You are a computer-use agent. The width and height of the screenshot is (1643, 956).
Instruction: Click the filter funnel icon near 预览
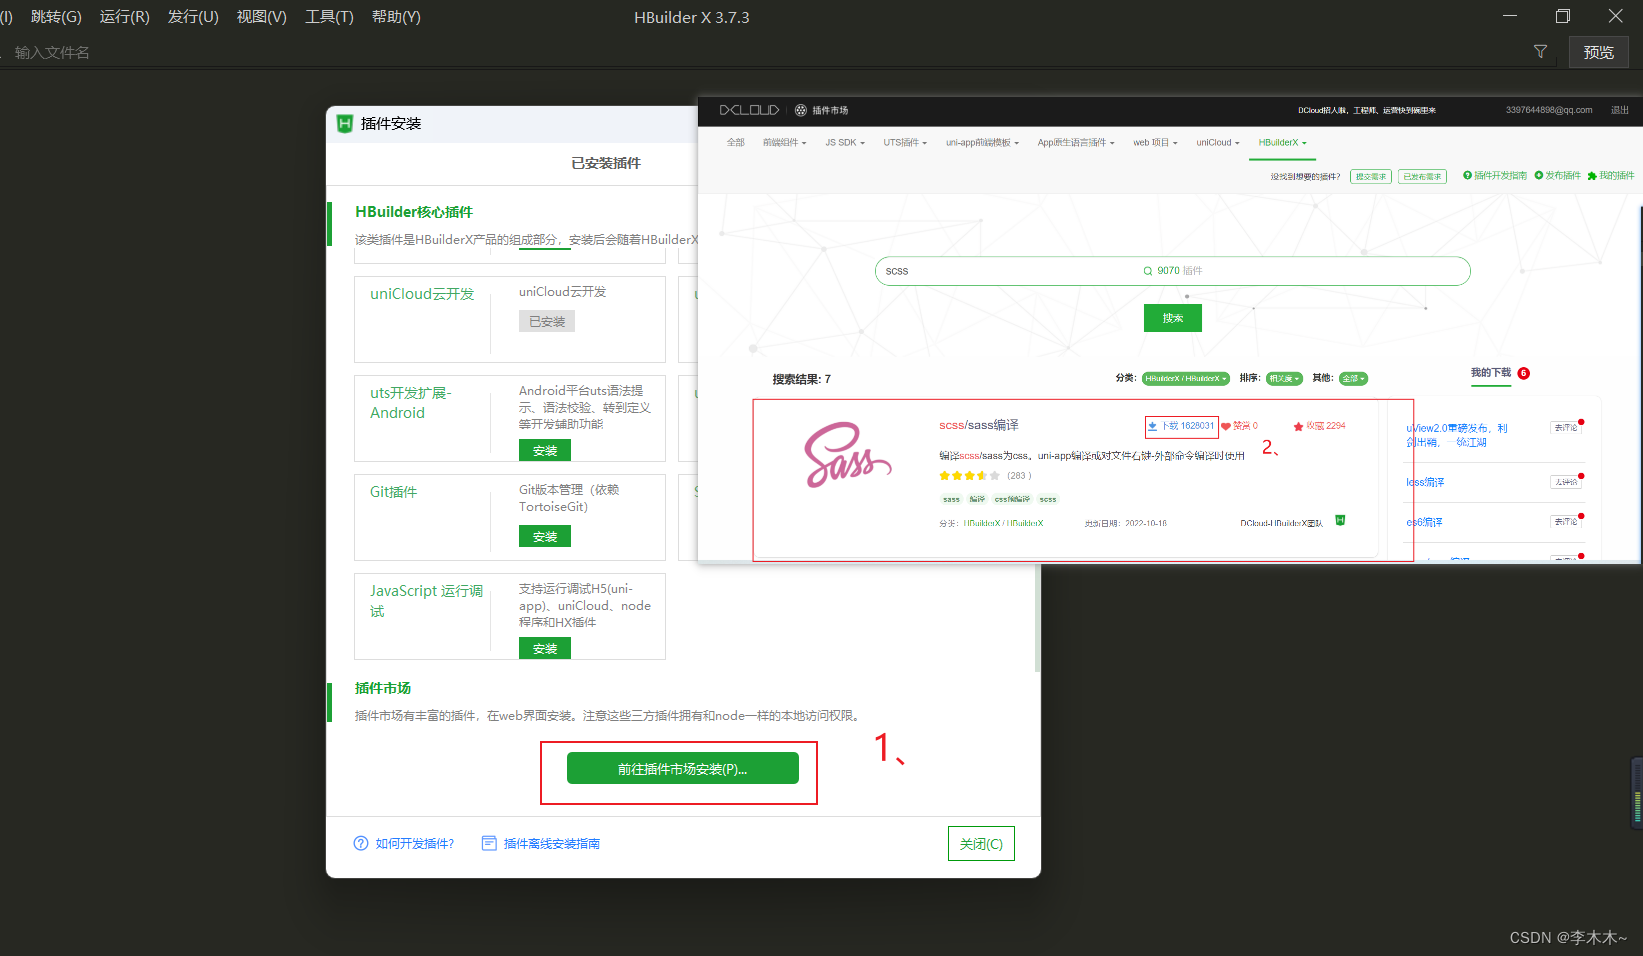pos(1540,52)
